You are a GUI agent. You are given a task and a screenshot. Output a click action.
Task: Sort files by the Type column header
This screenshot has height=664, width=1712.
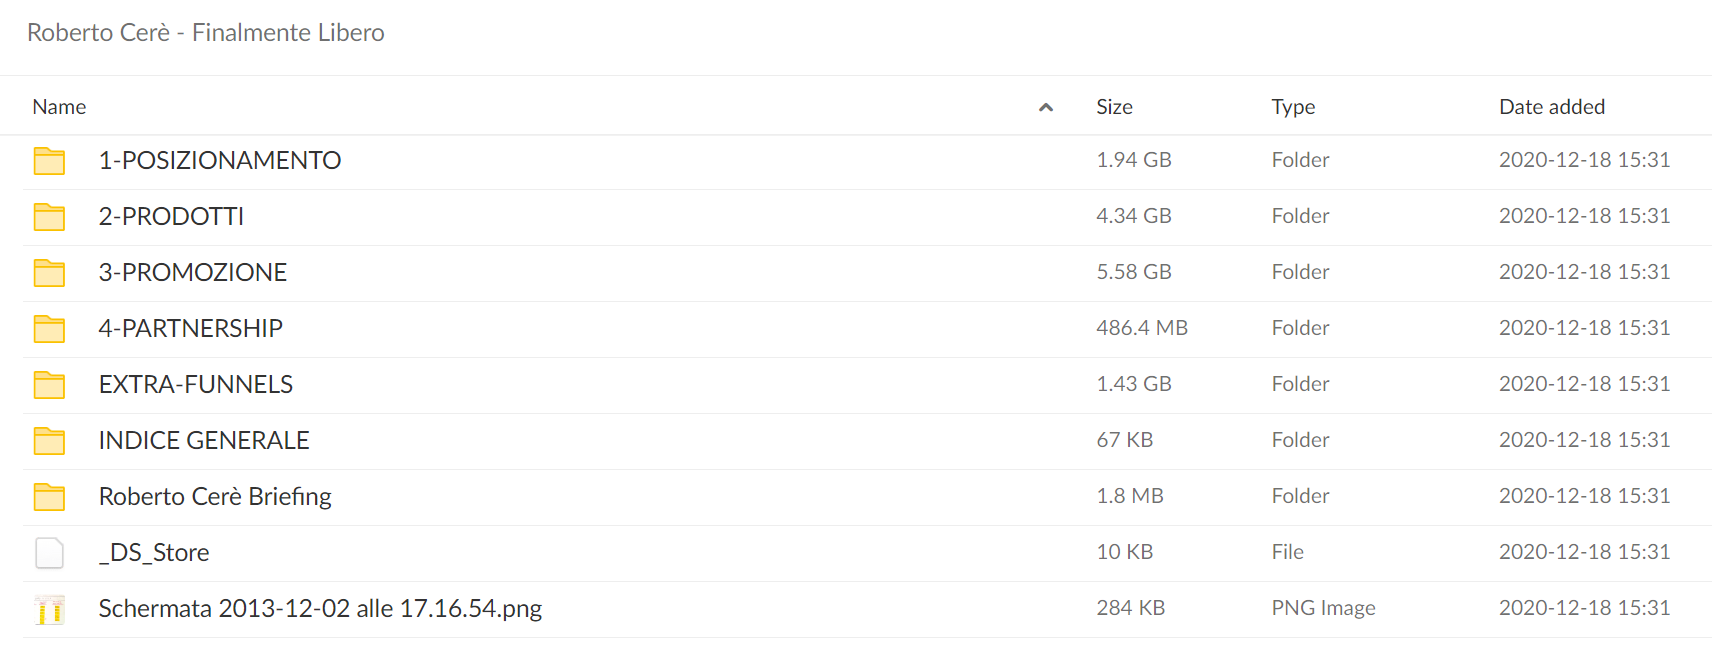click(x=1293, y=107)
